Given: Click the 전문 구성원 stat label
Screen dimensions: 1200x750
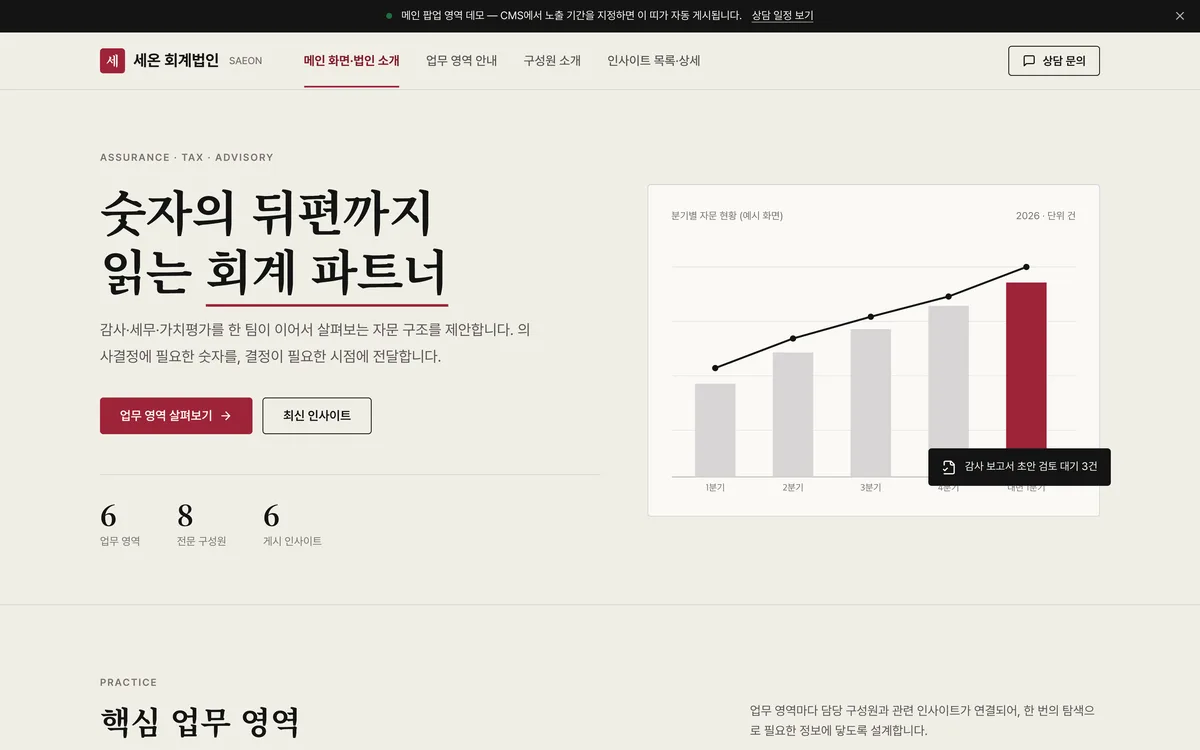Looking at the screenshot, I should 202,541.
